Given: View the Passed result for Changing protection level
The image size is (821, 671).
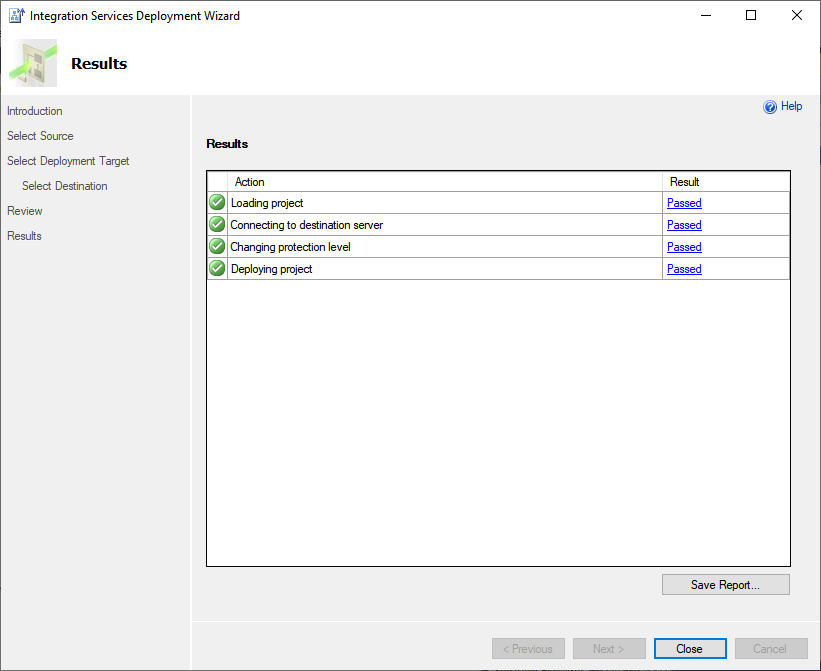Looking at the screenshot, I should [684, 247].
